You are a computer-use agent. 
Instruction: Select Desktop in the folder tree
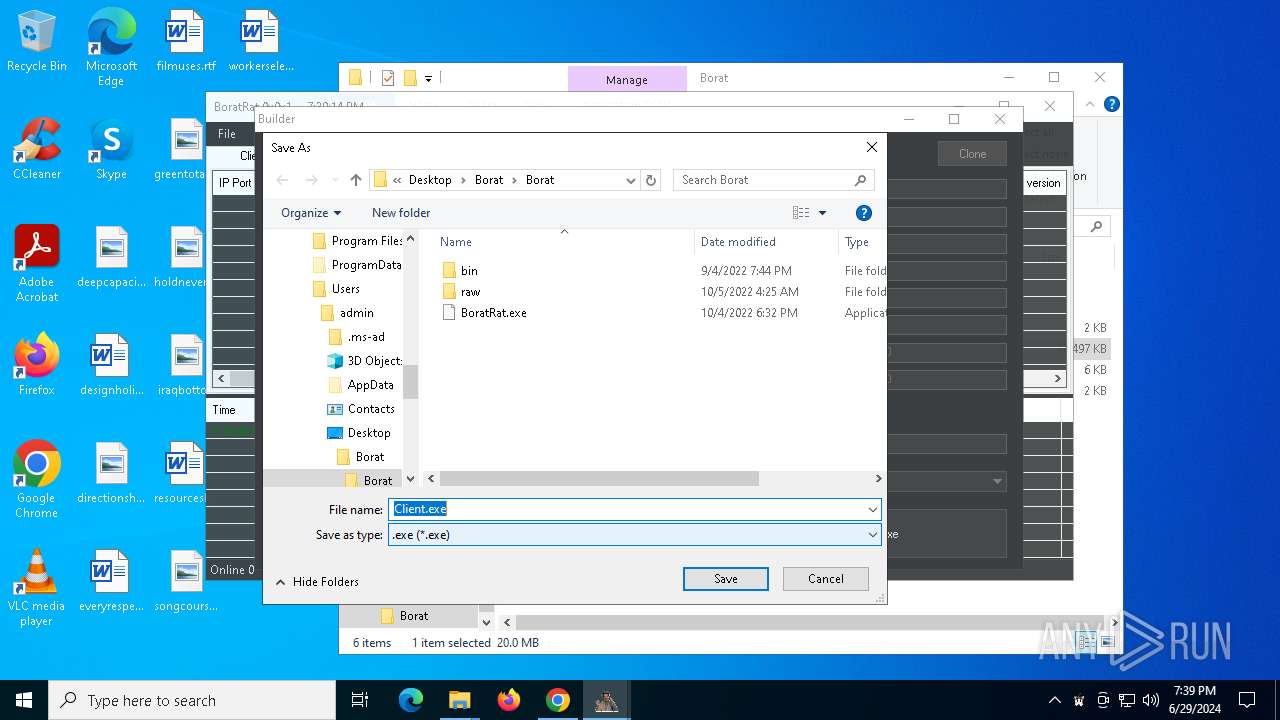click(x=359, y=433)
